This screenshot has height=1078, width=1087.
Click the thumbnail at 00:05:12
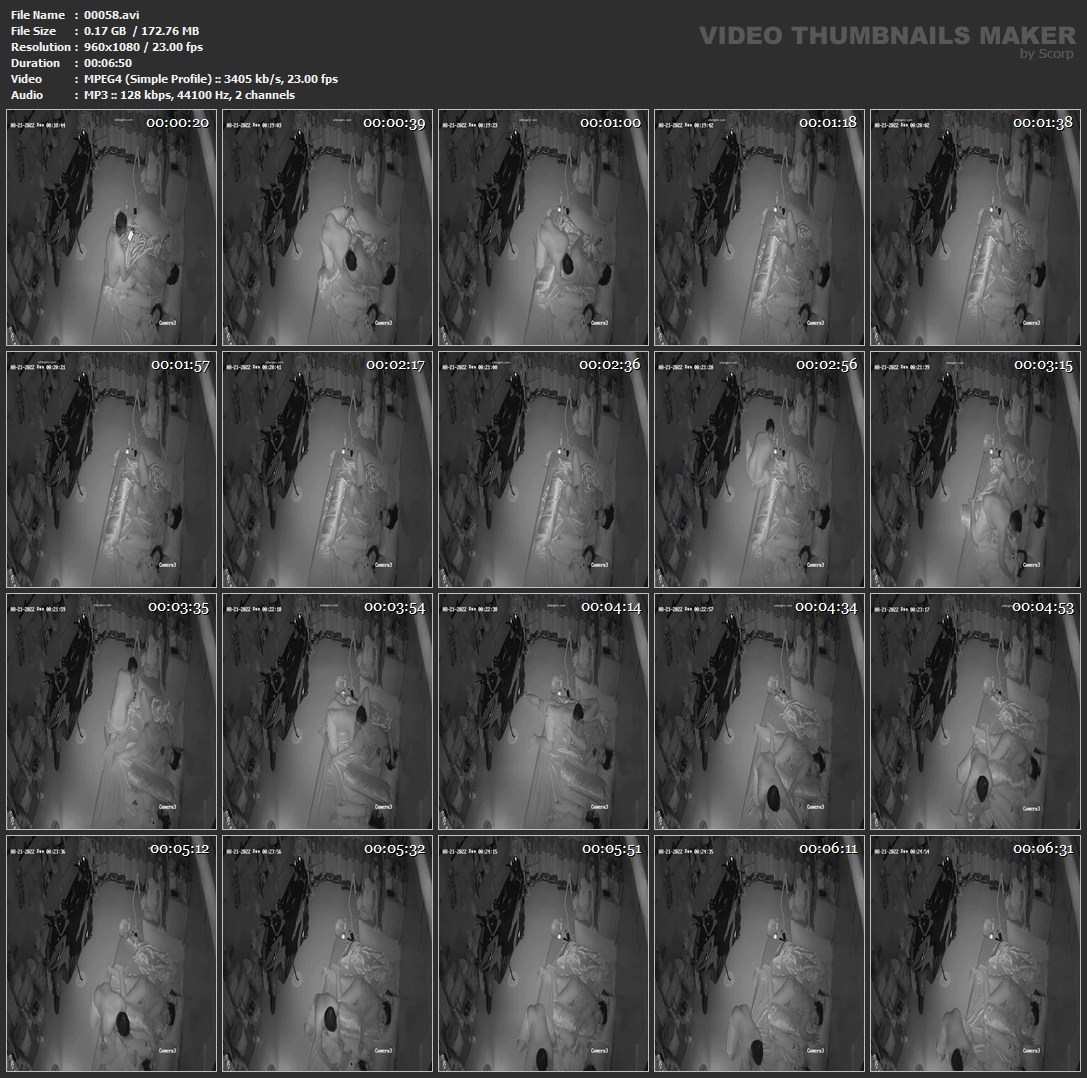point(111,953)
